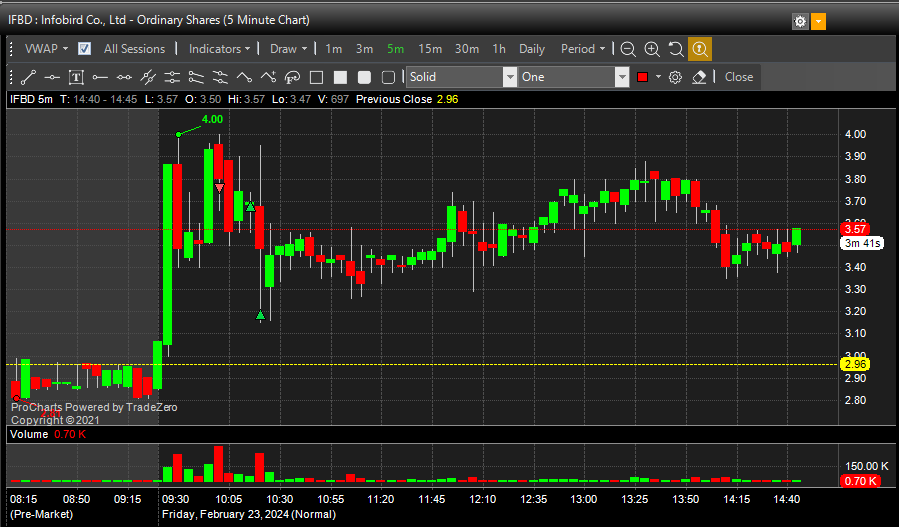Close the drawing toolbar
899x527 pixels.
738,77
